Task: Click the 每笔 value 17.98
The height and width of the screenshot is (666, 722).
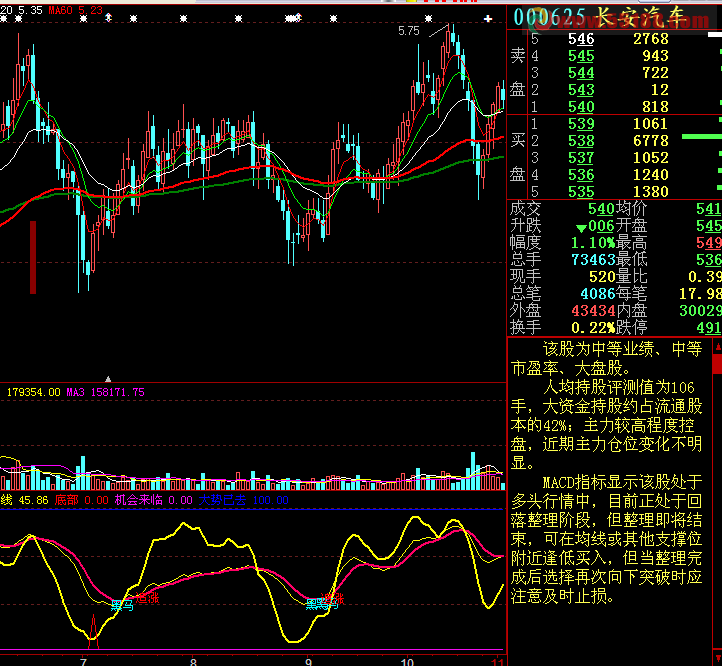Action: pyautogui.click(x=700, y=294)
